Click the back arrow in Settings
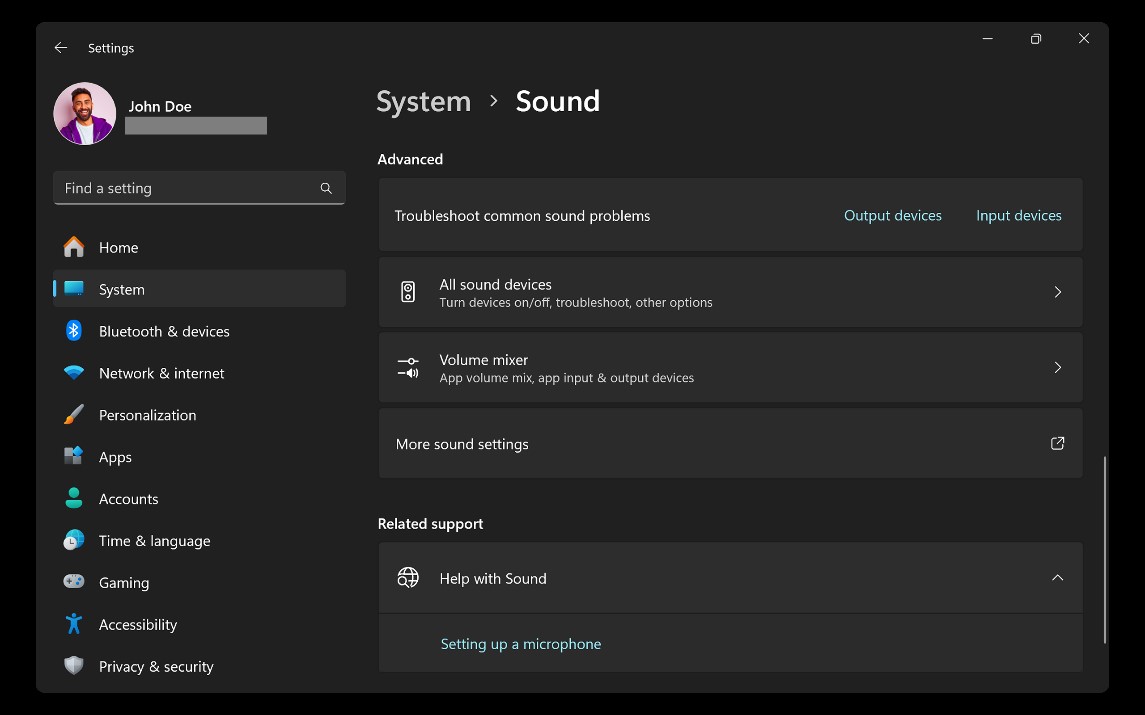 pos(61,47)
